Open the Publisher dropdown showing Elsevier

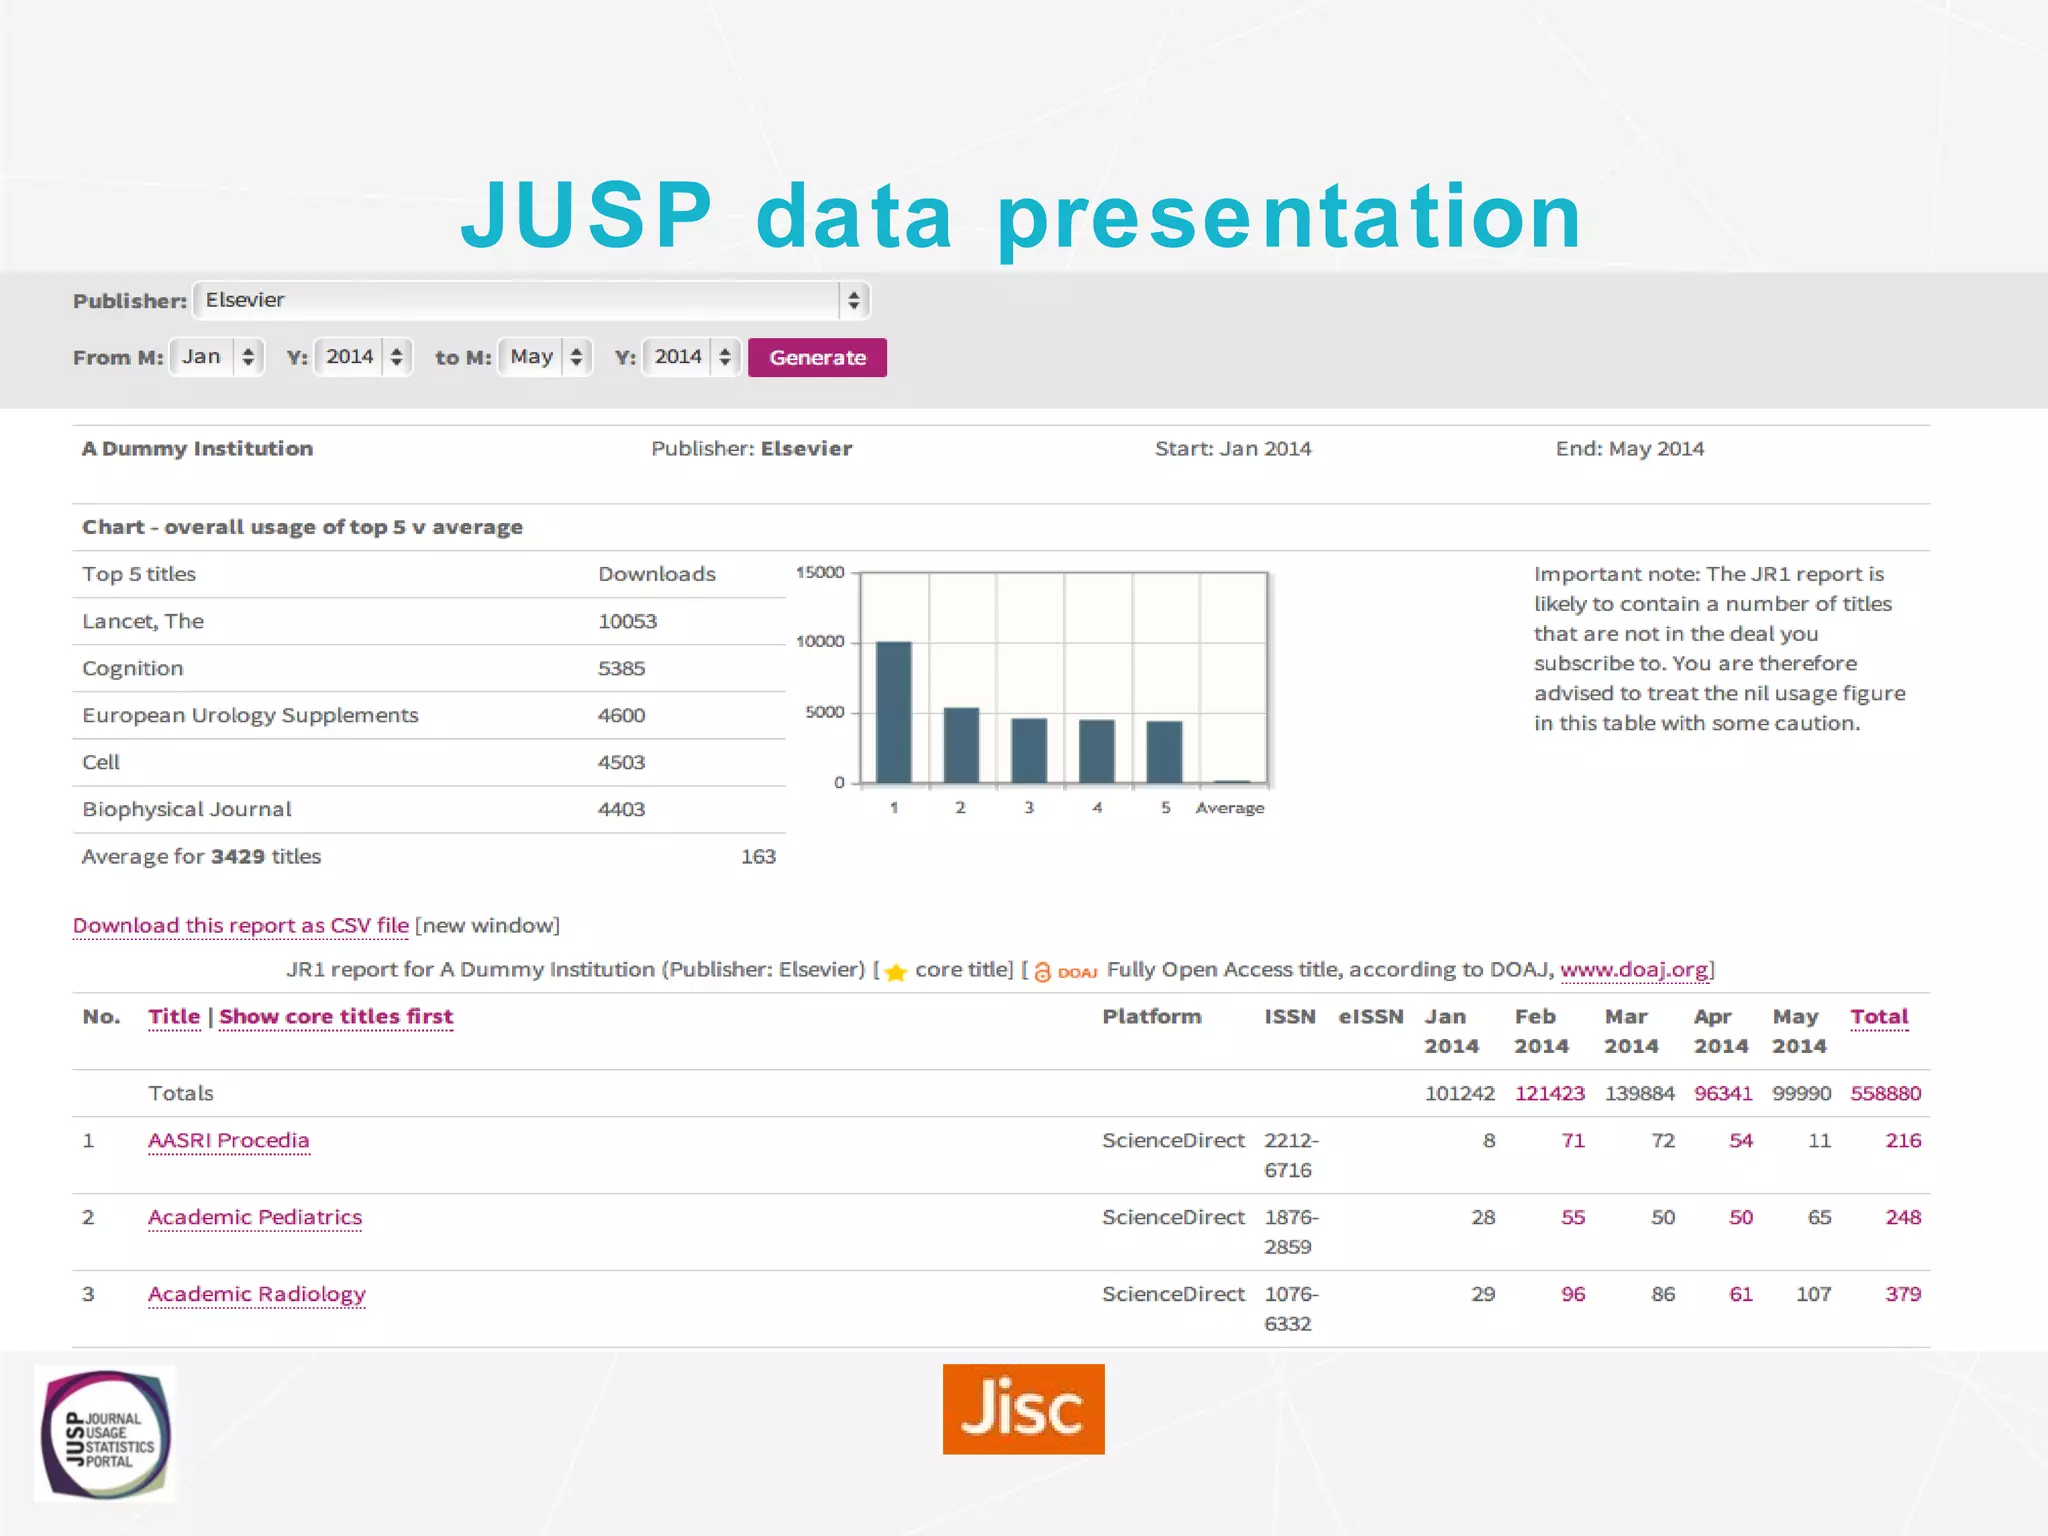pyautogui.click(x=531, y=300)
